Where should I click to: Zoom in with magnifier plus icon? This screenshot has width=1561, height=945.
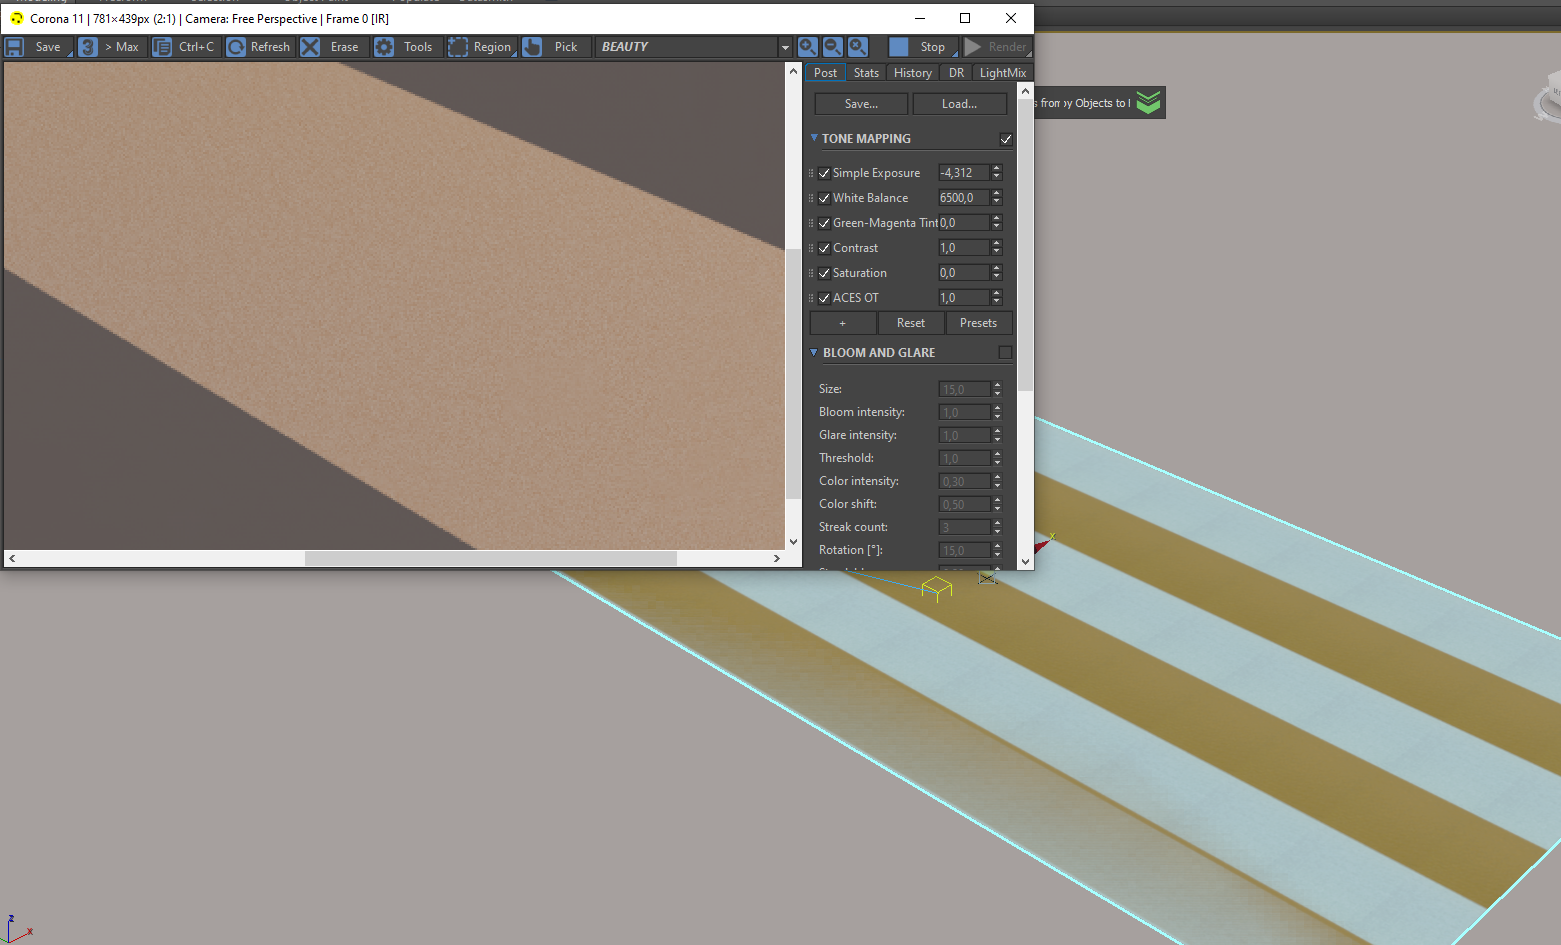click(x=808, y=47)
